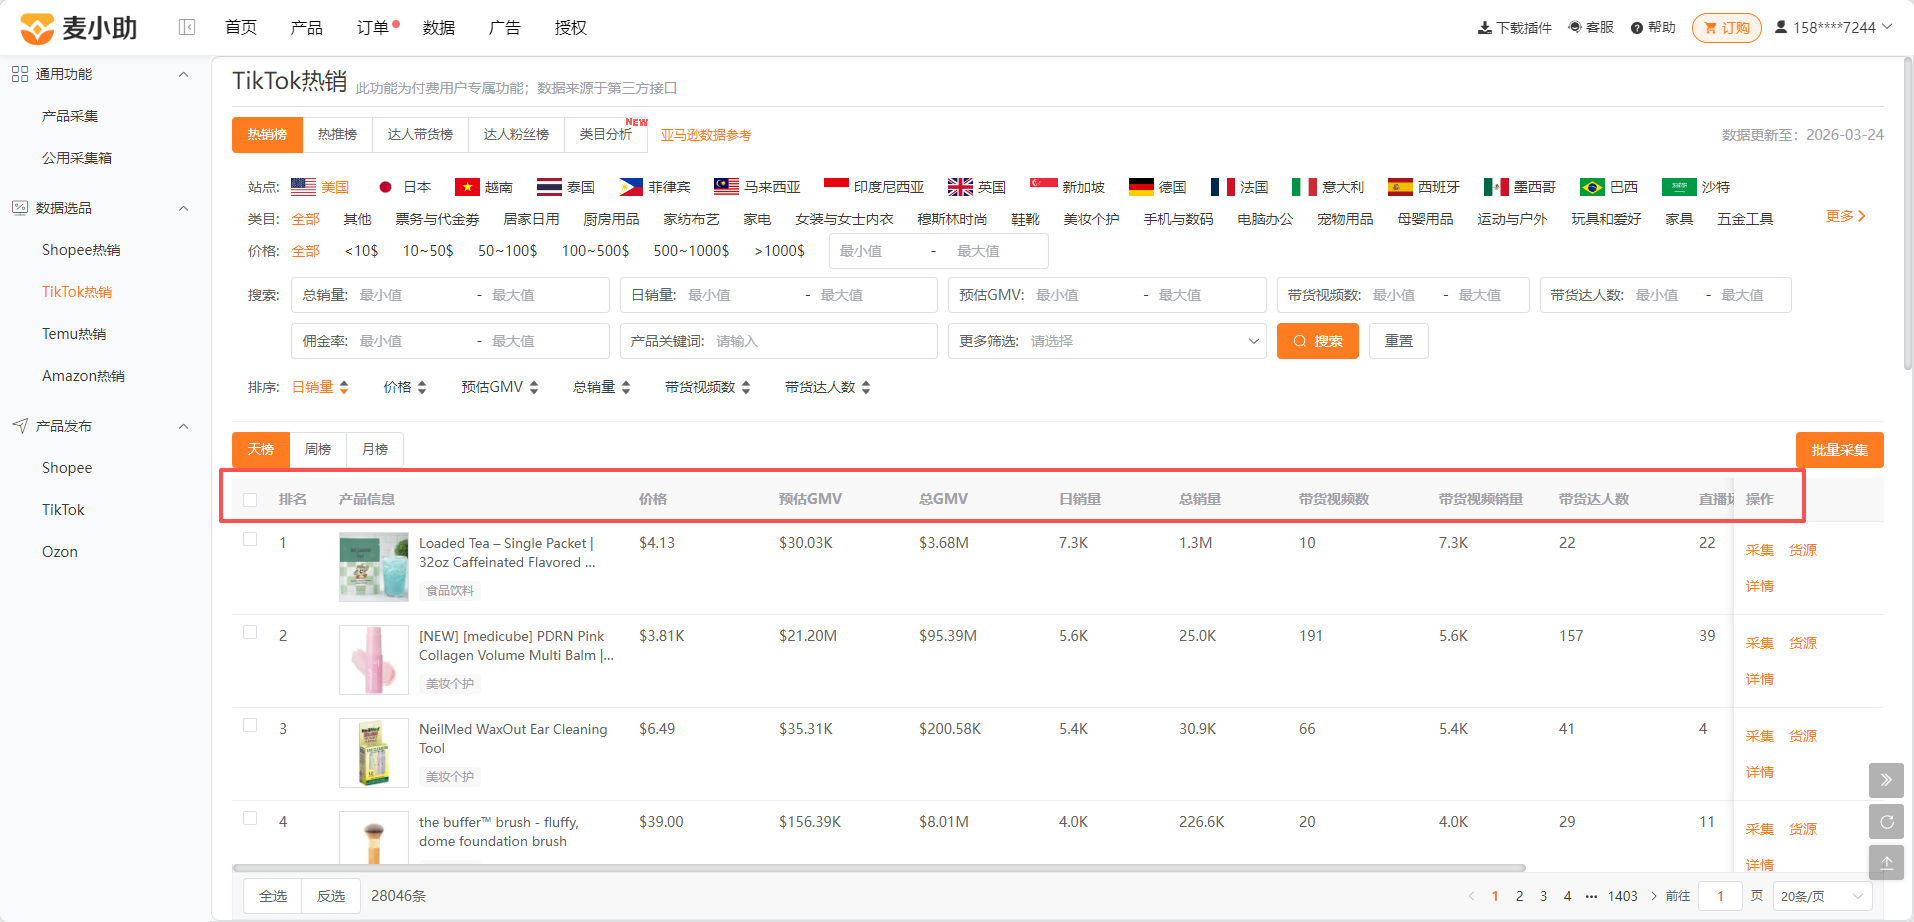Click the refresh floating icon
This screenshot has width=1914, height=922.
click(x=1886, y=822)
